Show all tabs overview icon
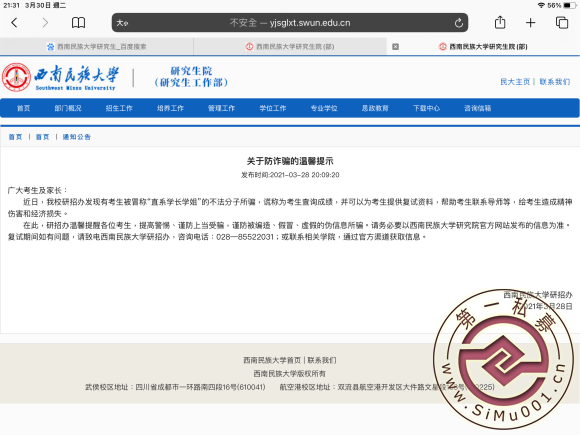Image resolution: width=580 pixels, height=435 pixels. [x=562, y=23]
